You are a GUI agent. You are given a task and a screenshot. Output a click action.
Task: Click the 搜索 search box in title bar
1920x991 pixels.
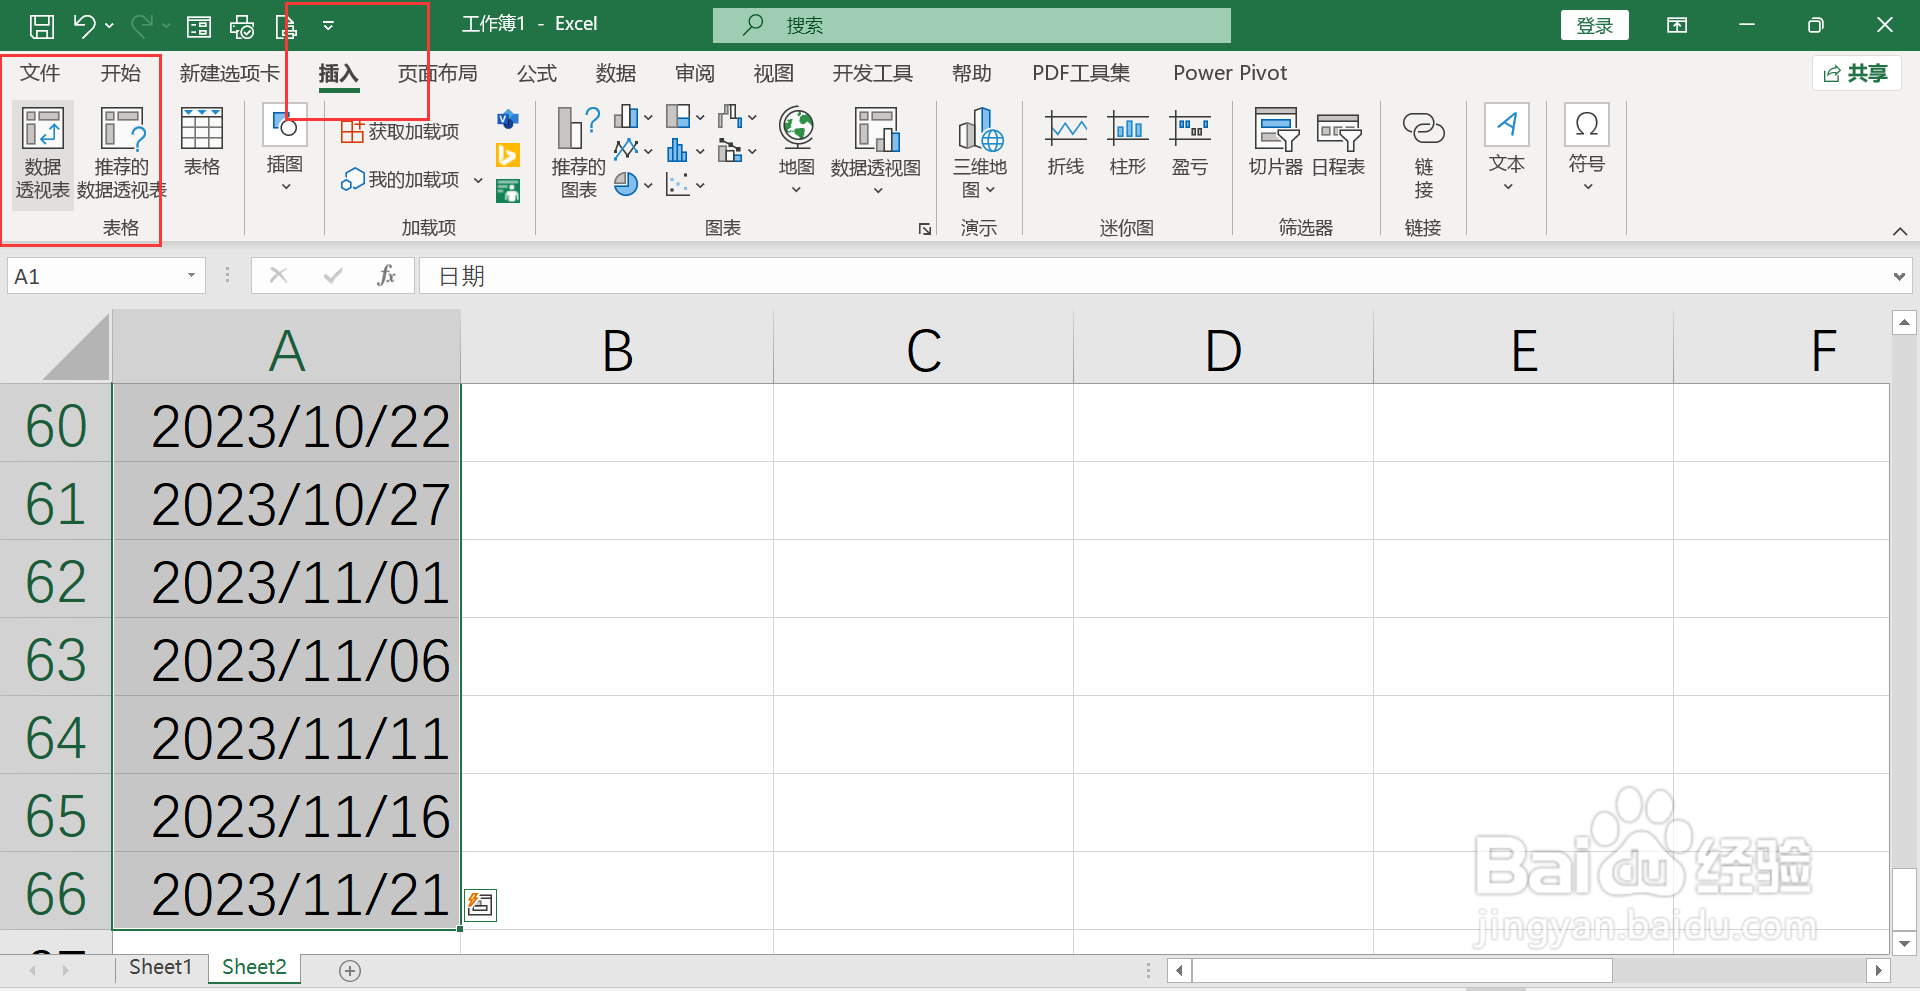tap(971, 25)
